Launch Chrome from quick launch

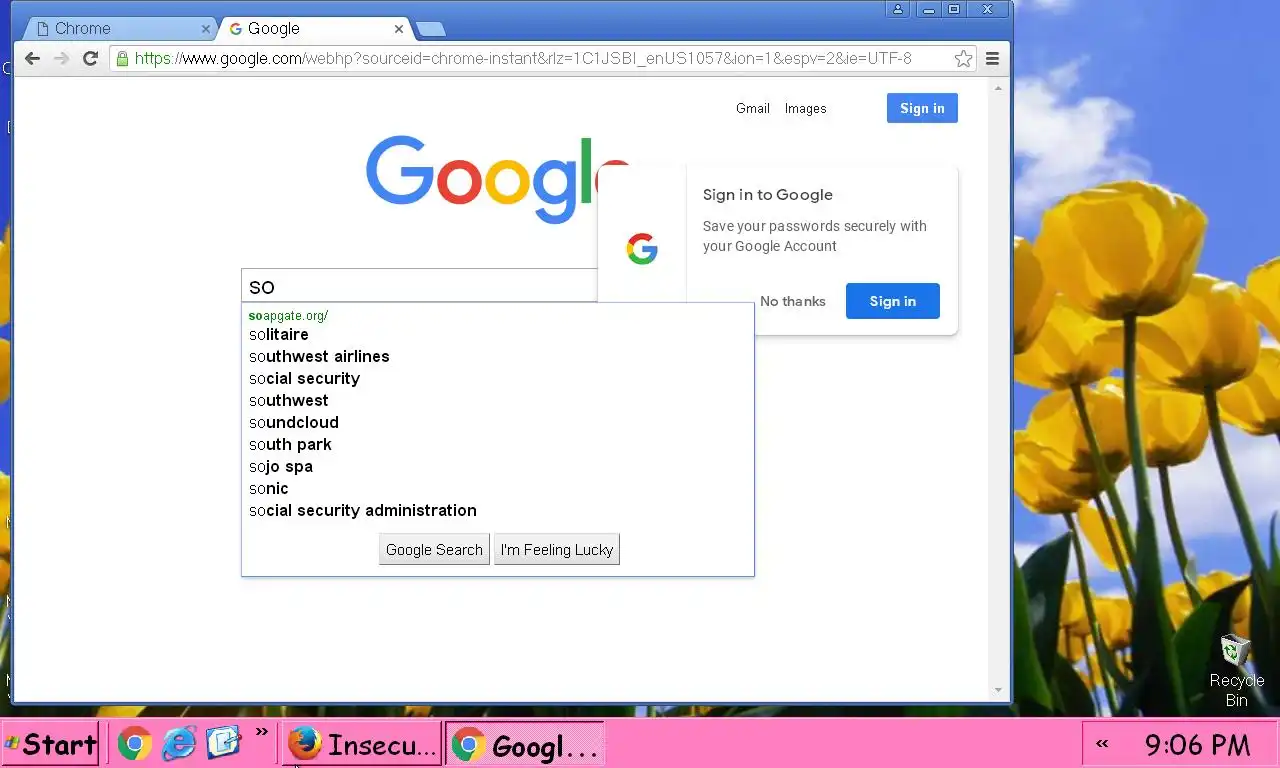tap(134, 744)
